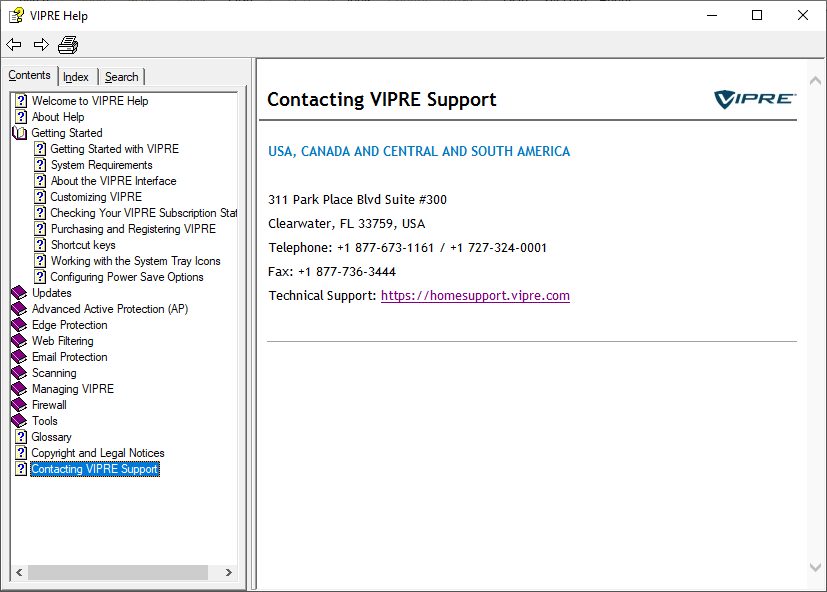This screenshot has height=592, width=827.
Task: Click the content pane scroll down arrow
Action: tap(815, 568)
